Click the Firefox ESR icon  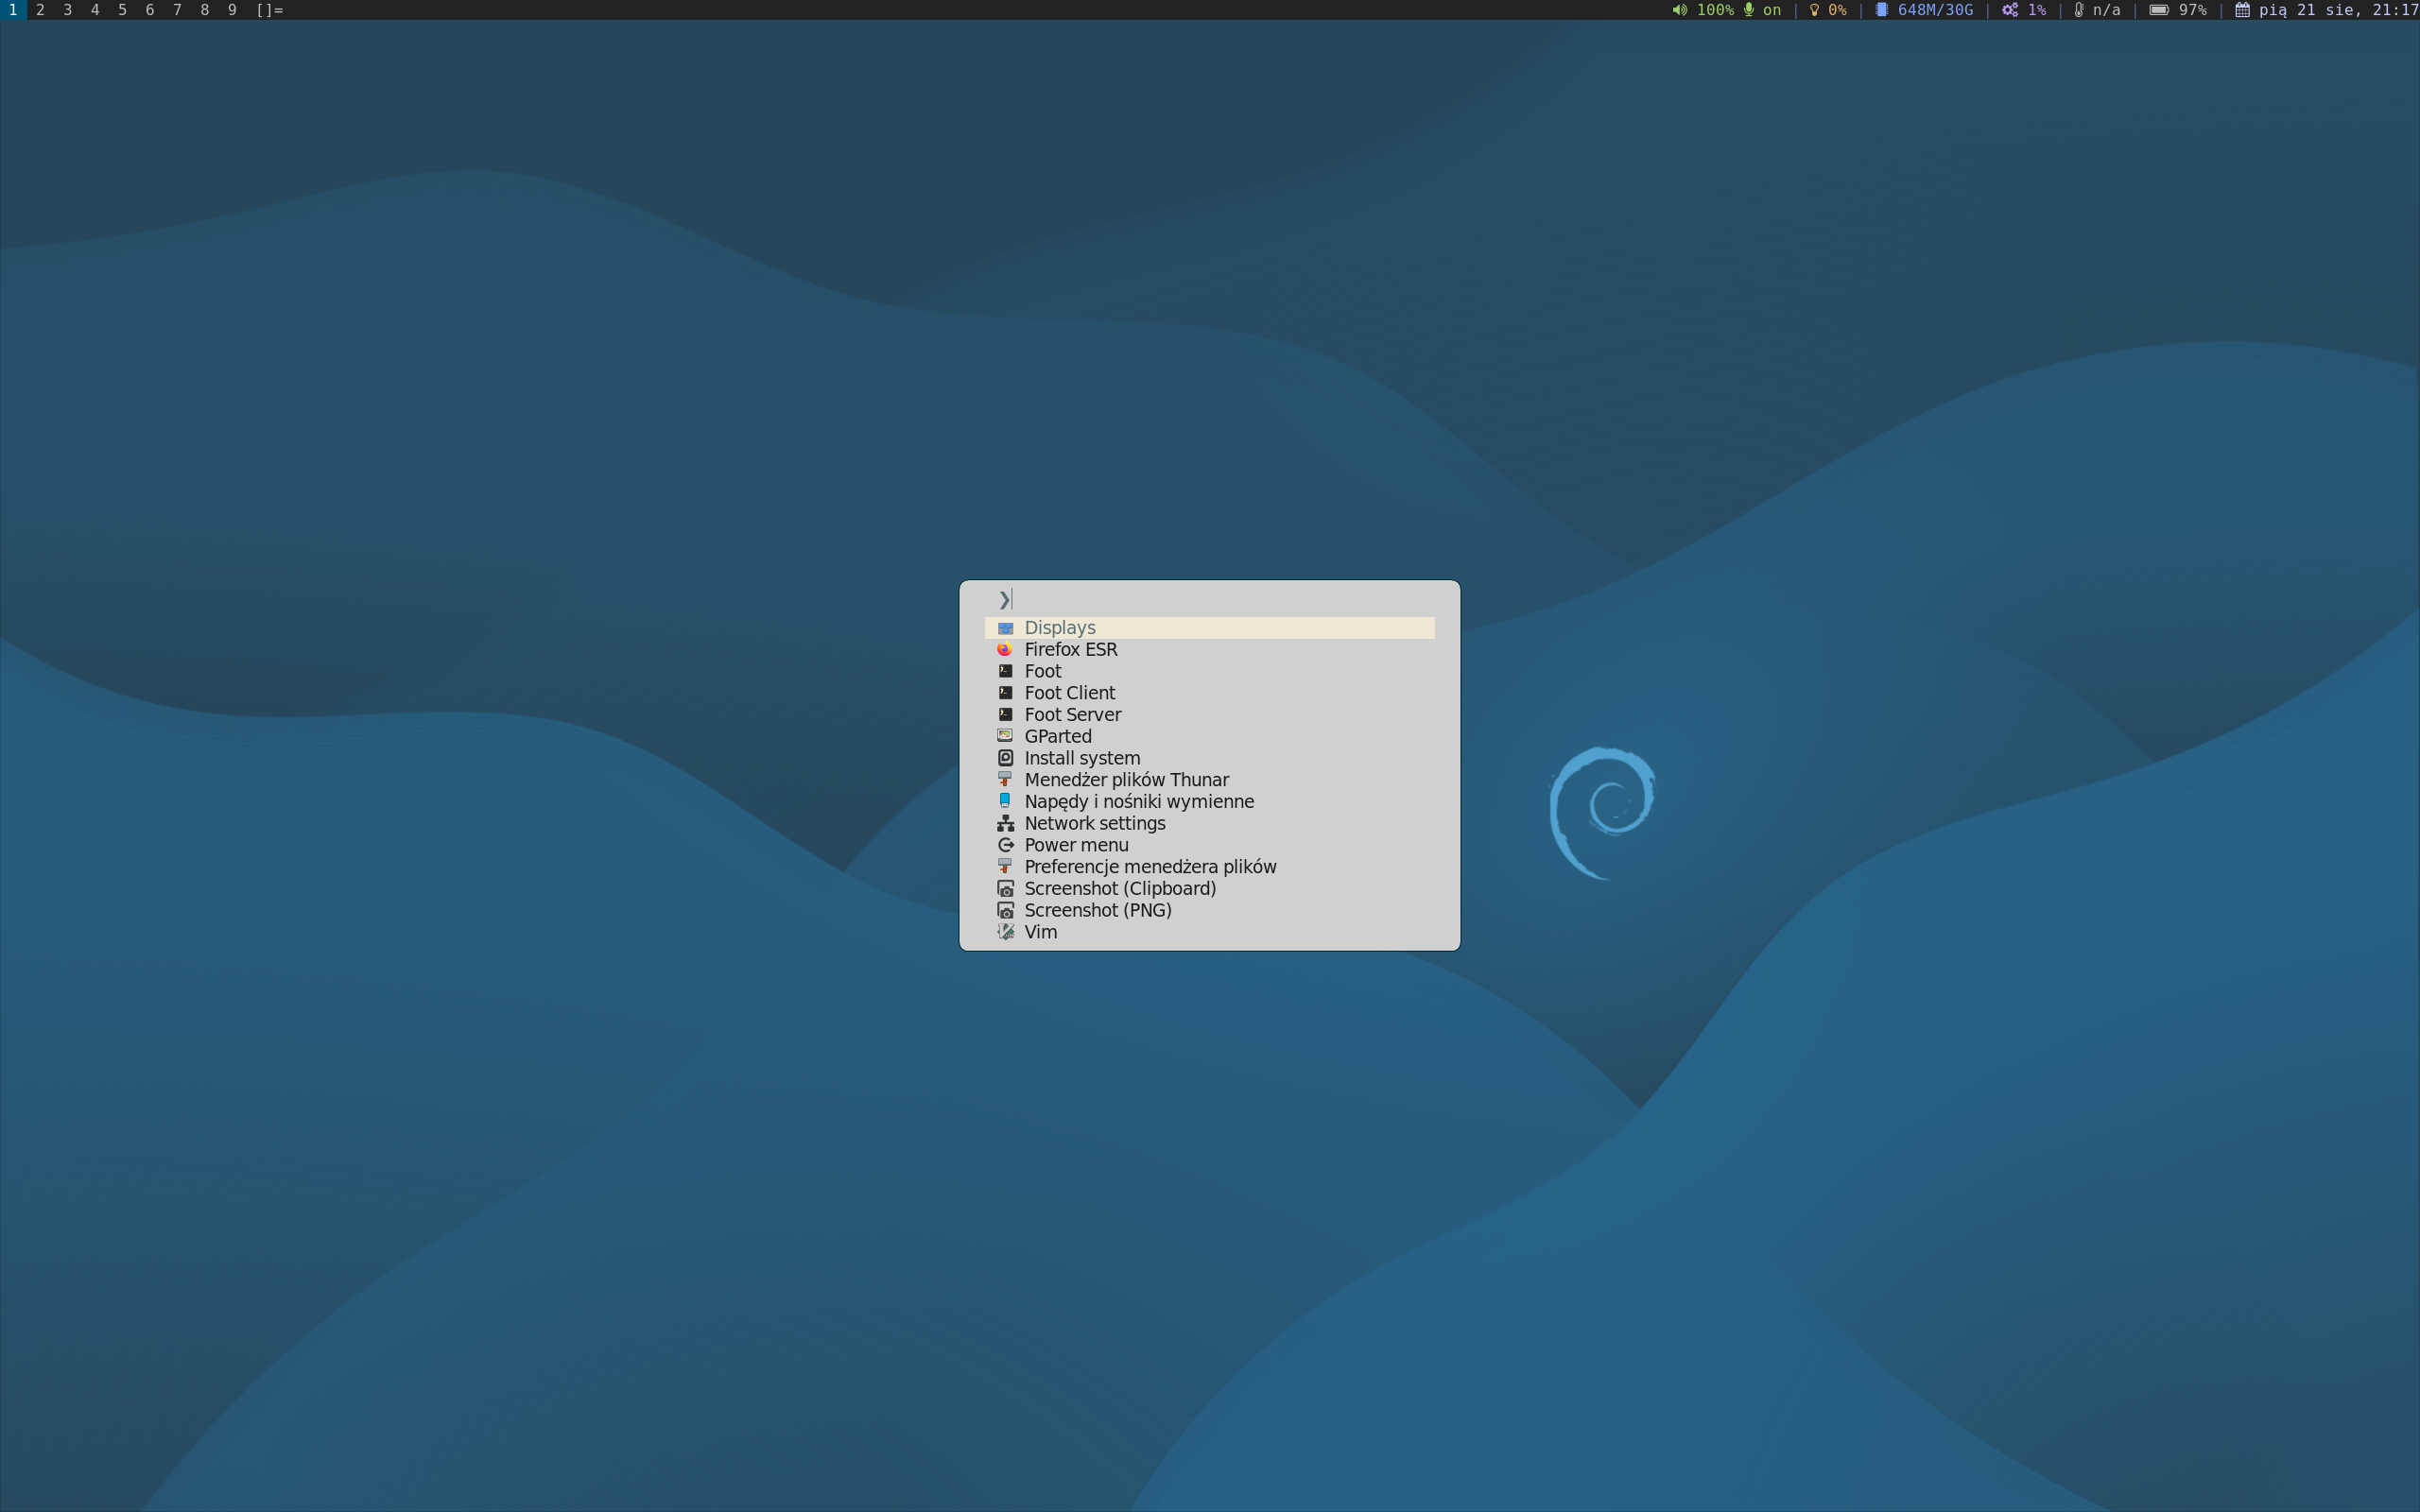pos(1005,650)
